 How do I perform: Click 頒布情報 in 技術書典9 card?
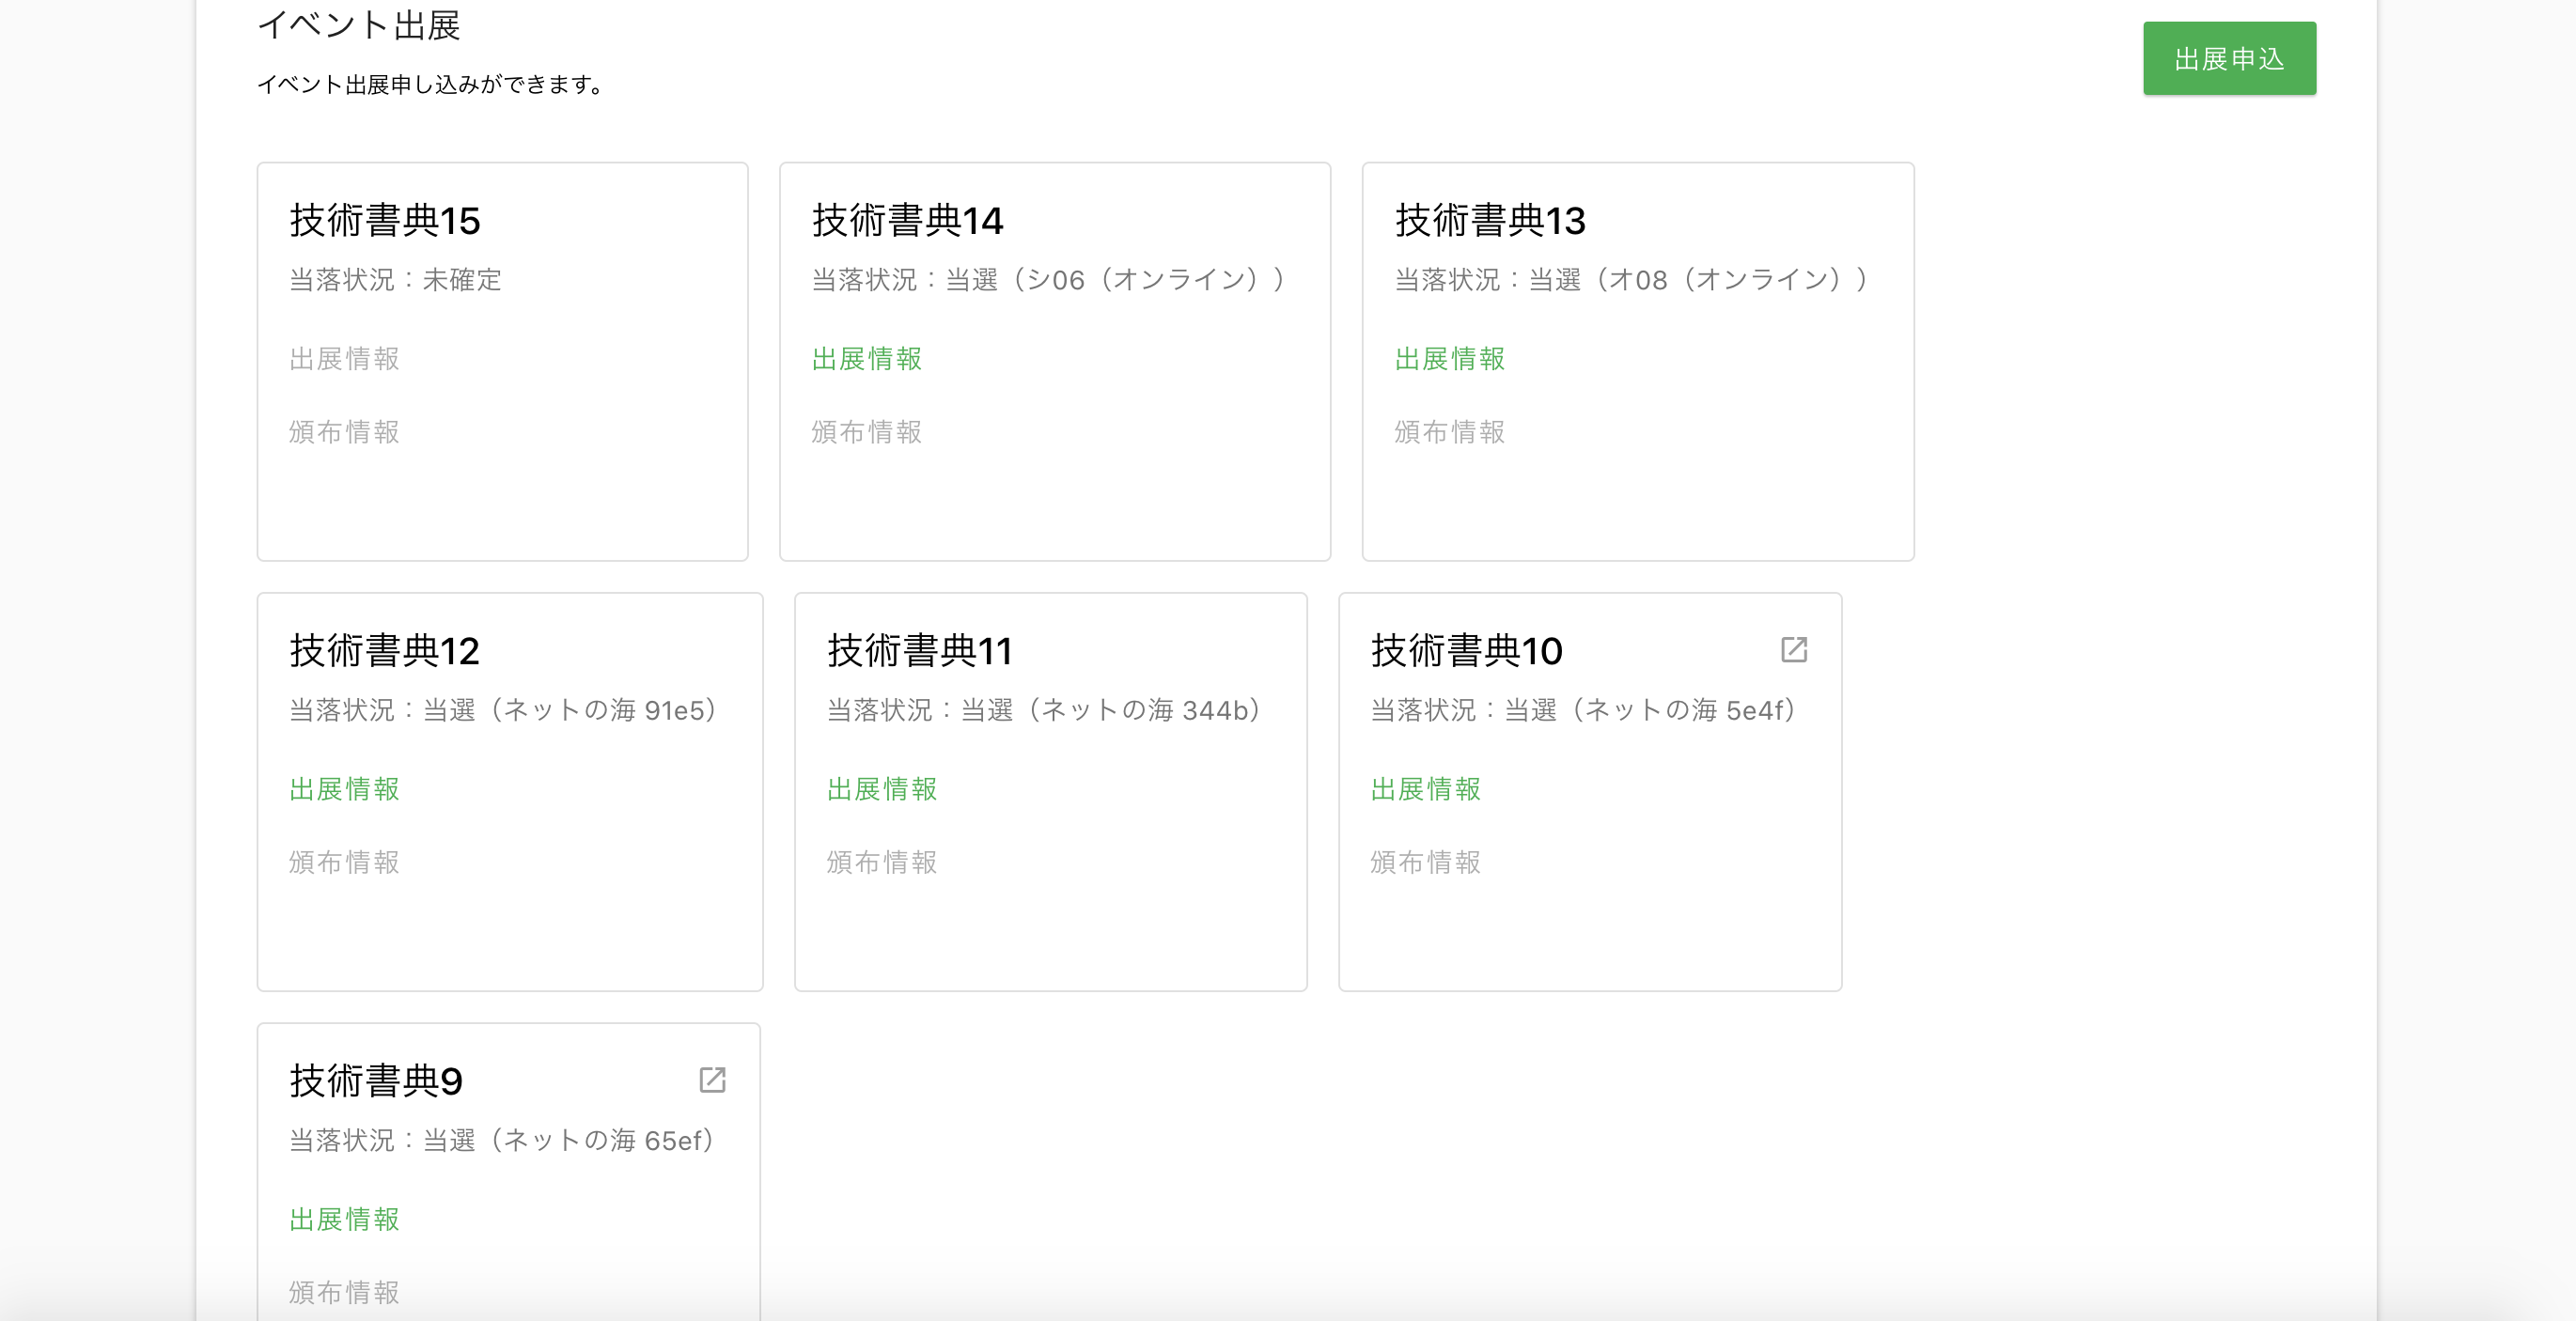[344, 1292]
